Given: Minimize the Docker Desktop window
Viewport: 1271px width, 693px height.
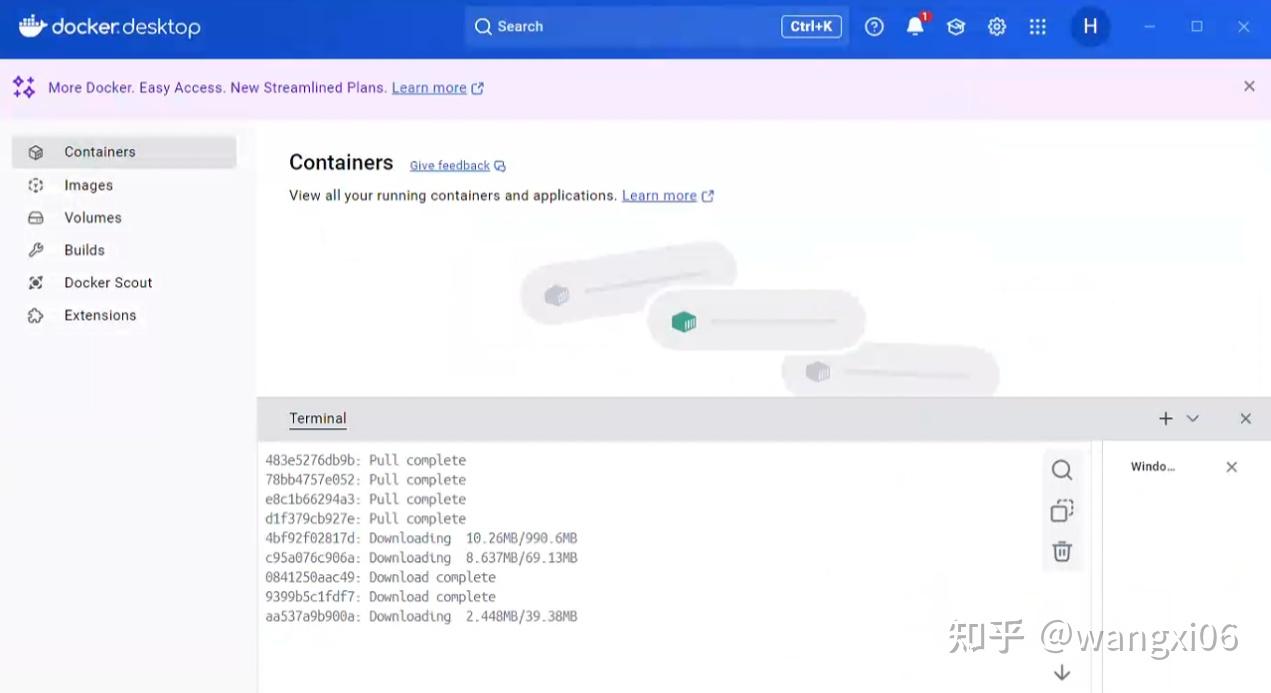Looking at the screenshot, I should tap(1150, 27).
